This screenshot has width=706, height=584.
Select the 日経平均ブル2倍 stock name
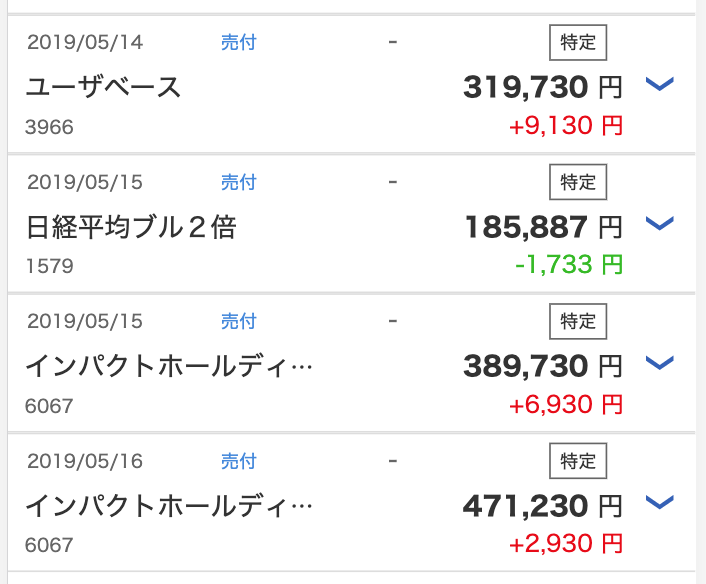click(x=131, y=226)
